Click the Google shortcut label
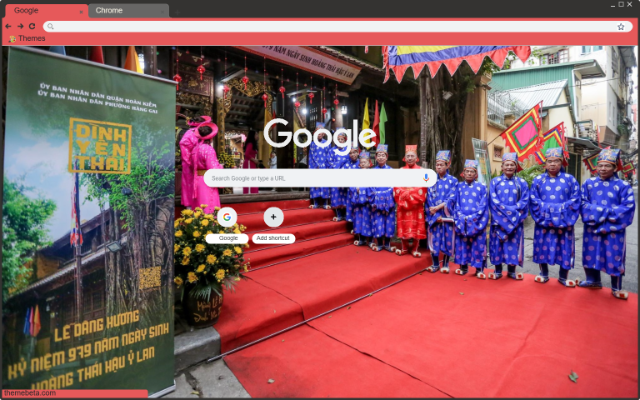Viewport: 640px width, 400px height. coord(227,238)
